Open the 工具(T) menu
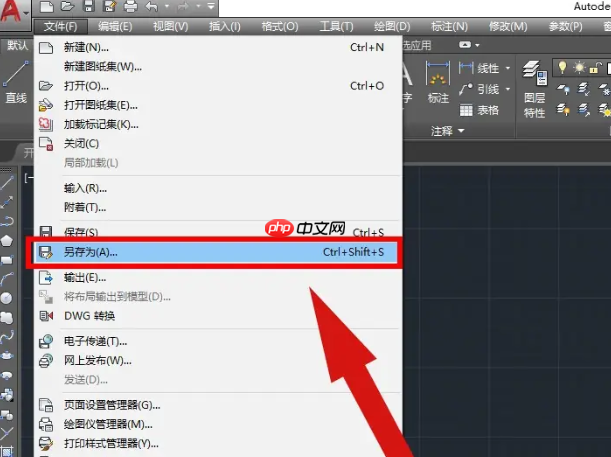 point(336,26)
